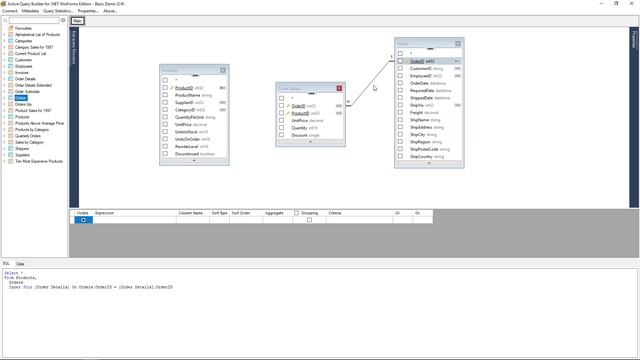Check the ProductName field in Products
The image size is (640, 360).
[x=165, y=95]
